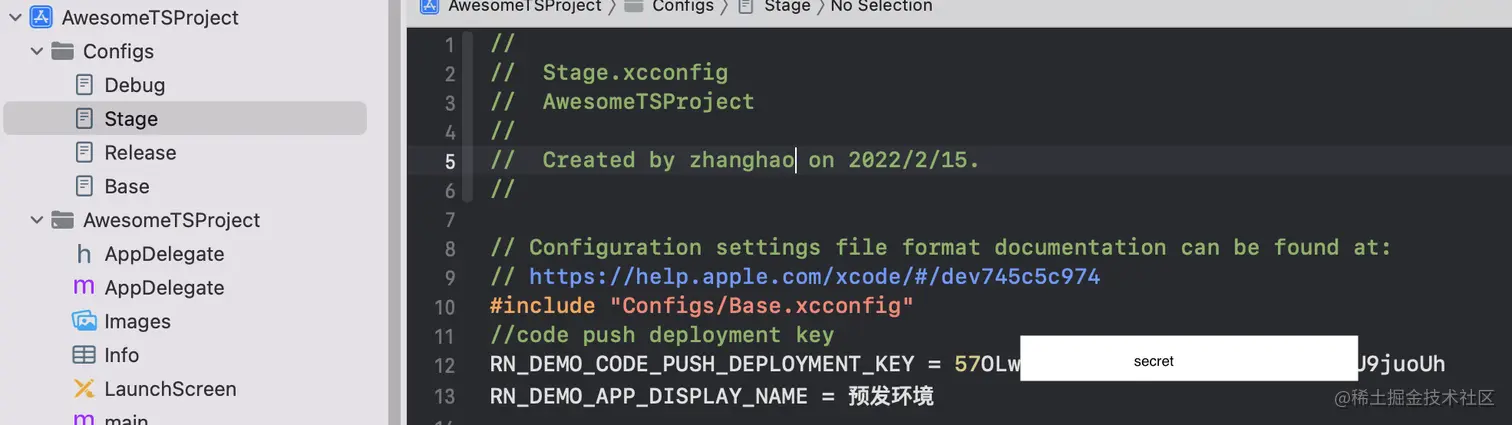Collapse the Configs folder chevron
Screen dimensions: 1512x425
pyautogui.click(x=37, y=51)
